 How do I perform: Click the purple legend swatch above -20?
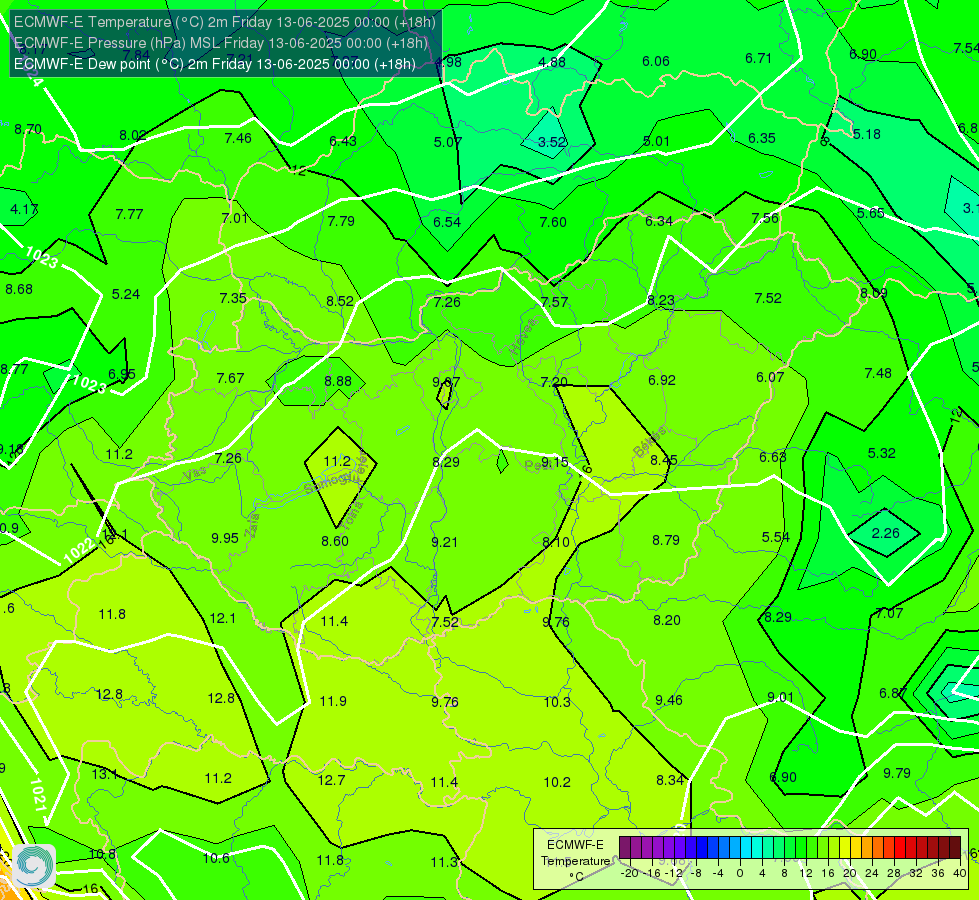tap(625, 848)
